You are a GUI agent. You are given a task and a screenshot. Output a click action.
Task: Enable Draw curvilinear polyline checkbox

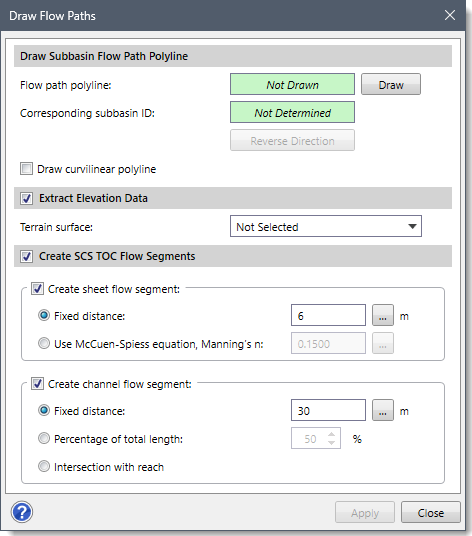[26, 169]
